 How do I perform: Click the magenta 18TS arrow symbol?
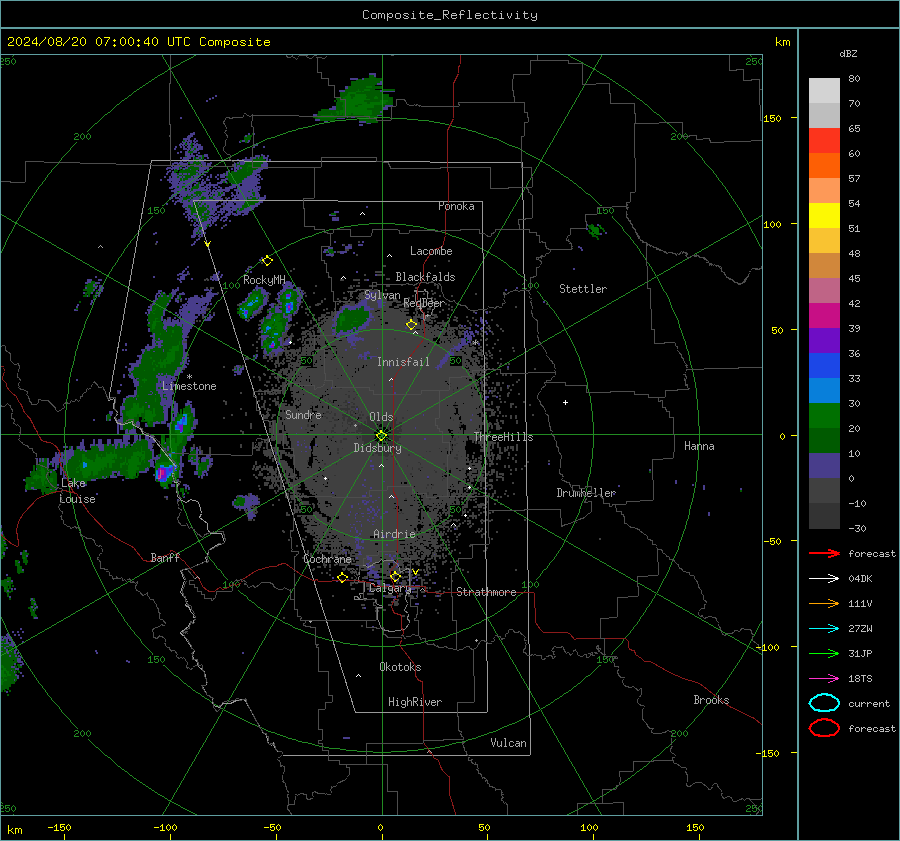tap(824, 679)
